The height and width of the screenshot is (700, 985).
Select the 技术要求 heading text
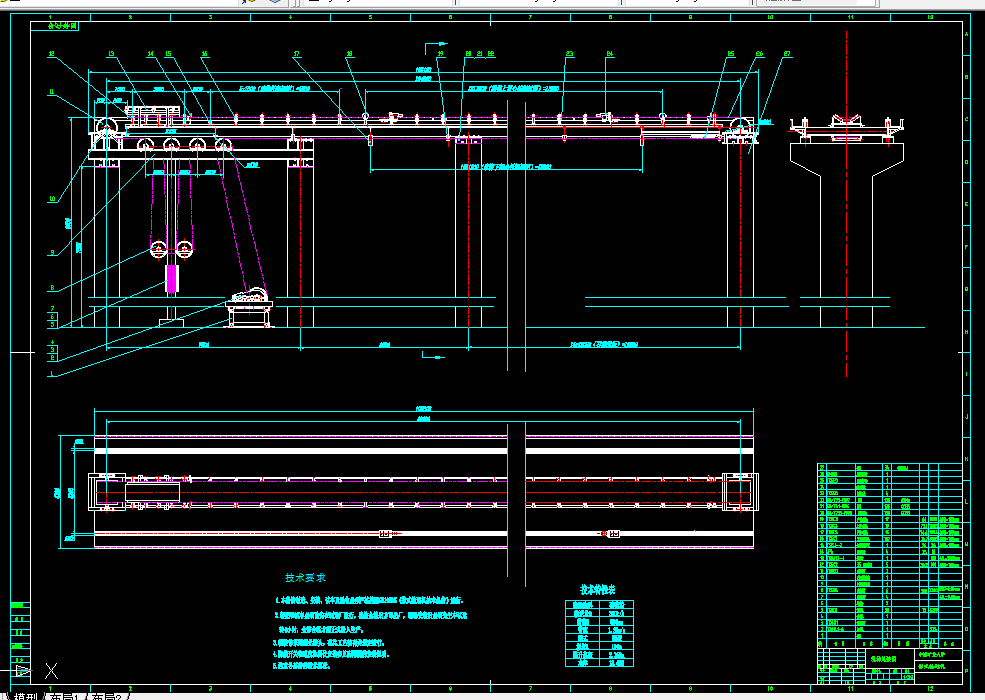point(305,577)
